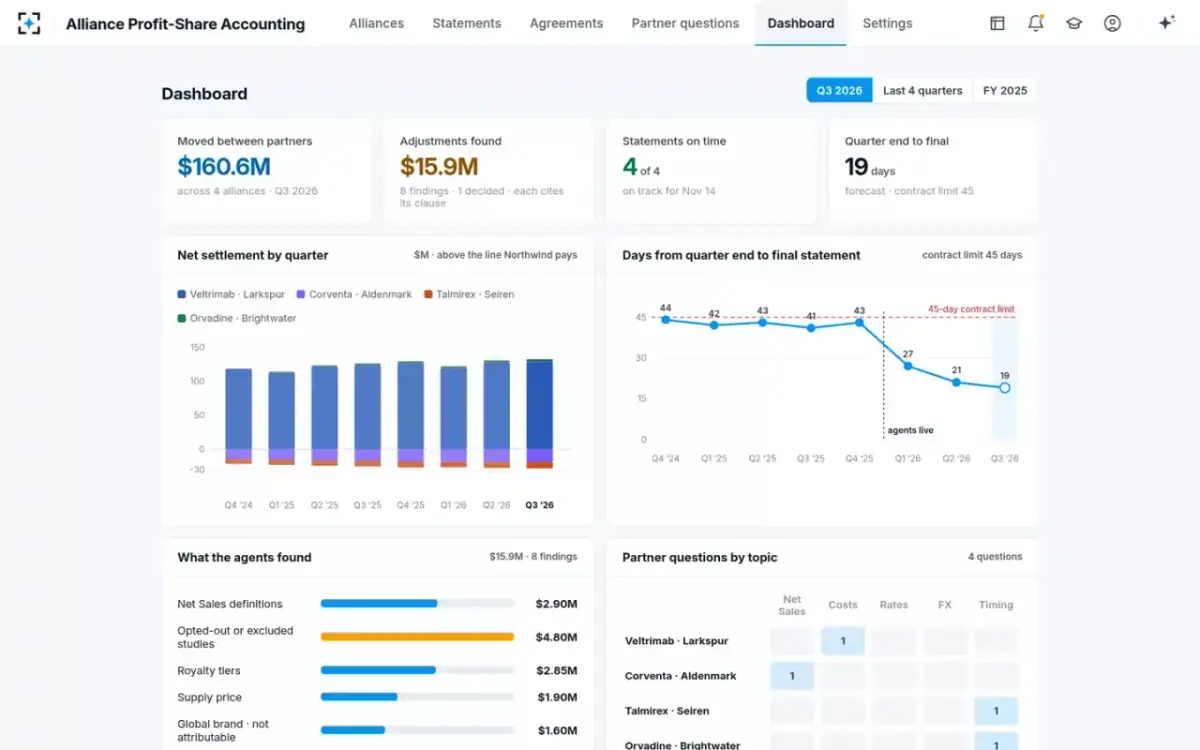The width and height of the screenshot is (1200, 750).
Task: Go to the Statements tab
Action: click(x=467, y=23)
